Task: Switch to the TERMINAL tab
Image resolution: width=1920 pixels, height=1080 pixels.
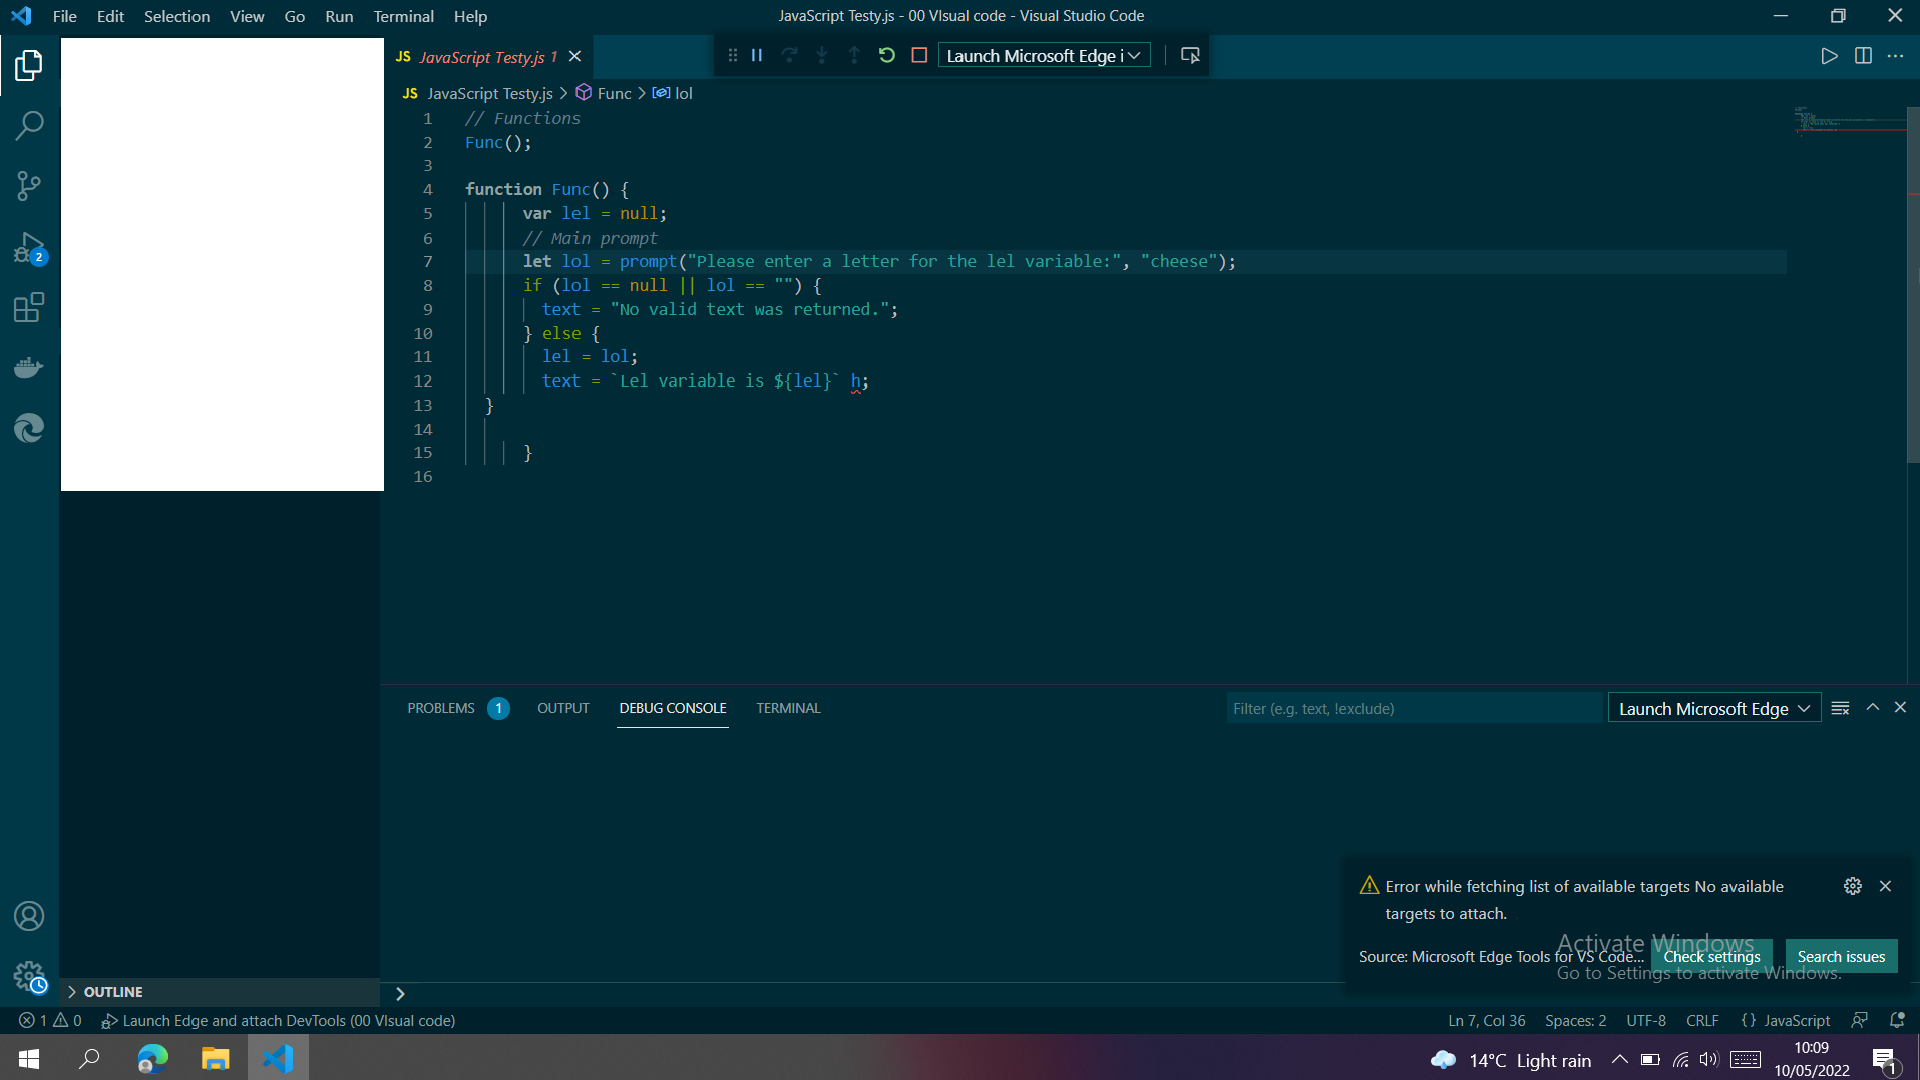Action: (789, 707)
